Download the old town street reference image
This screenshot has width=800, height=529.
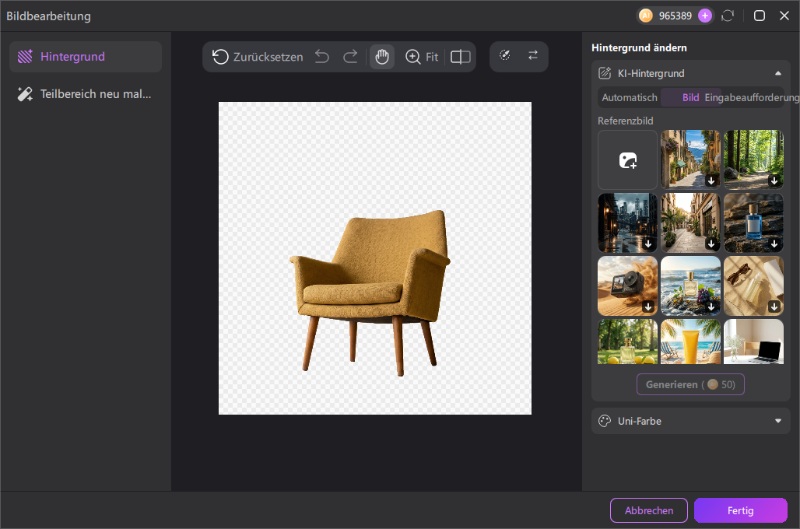pos(711,181)
